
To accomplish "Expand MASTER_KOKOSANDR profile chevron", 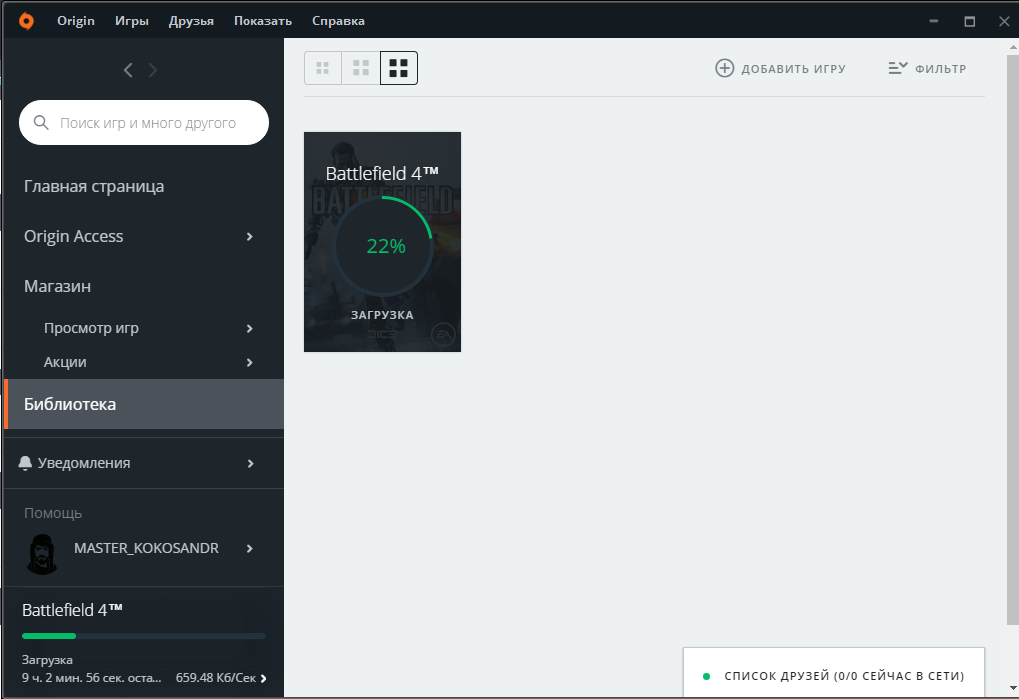I will tap(250, 548).
